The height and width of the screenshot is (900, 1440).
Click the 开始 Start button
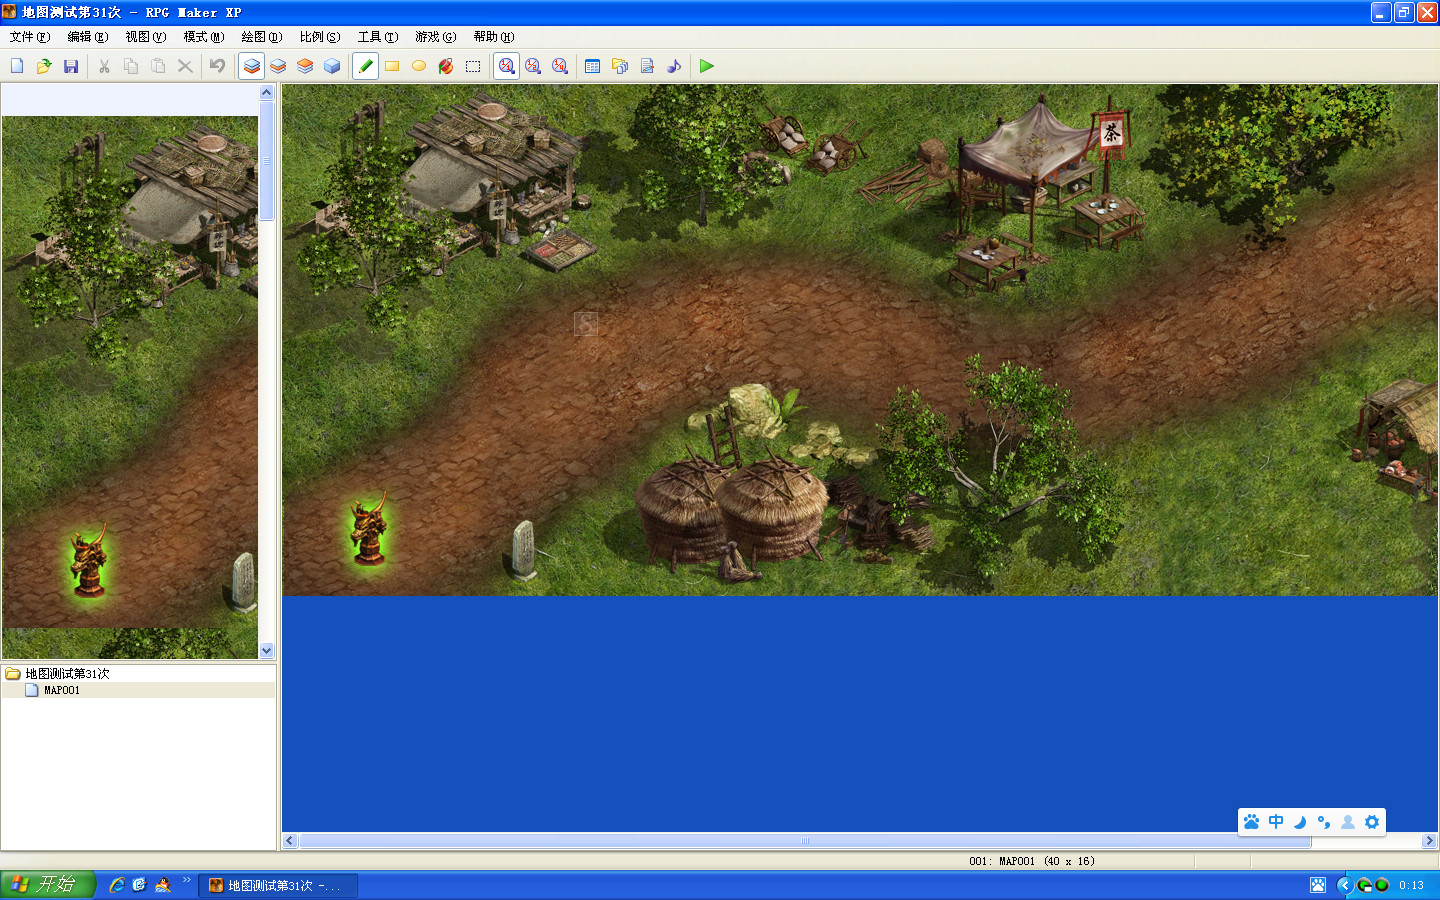[47, 885]
